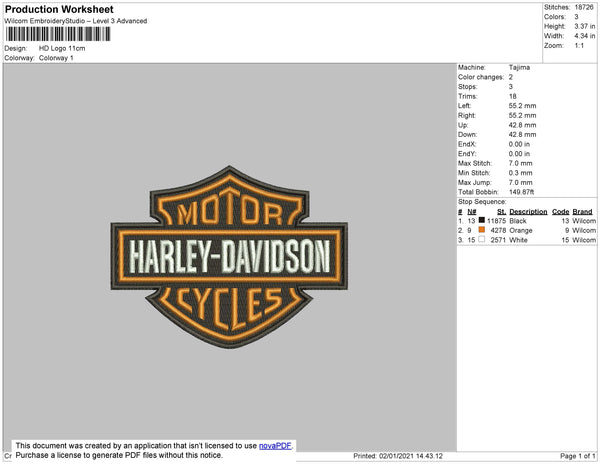Viewport: 600px width, 464px height.
Task: Select the White color swatch in stop sequence
Action: (482, 239)
